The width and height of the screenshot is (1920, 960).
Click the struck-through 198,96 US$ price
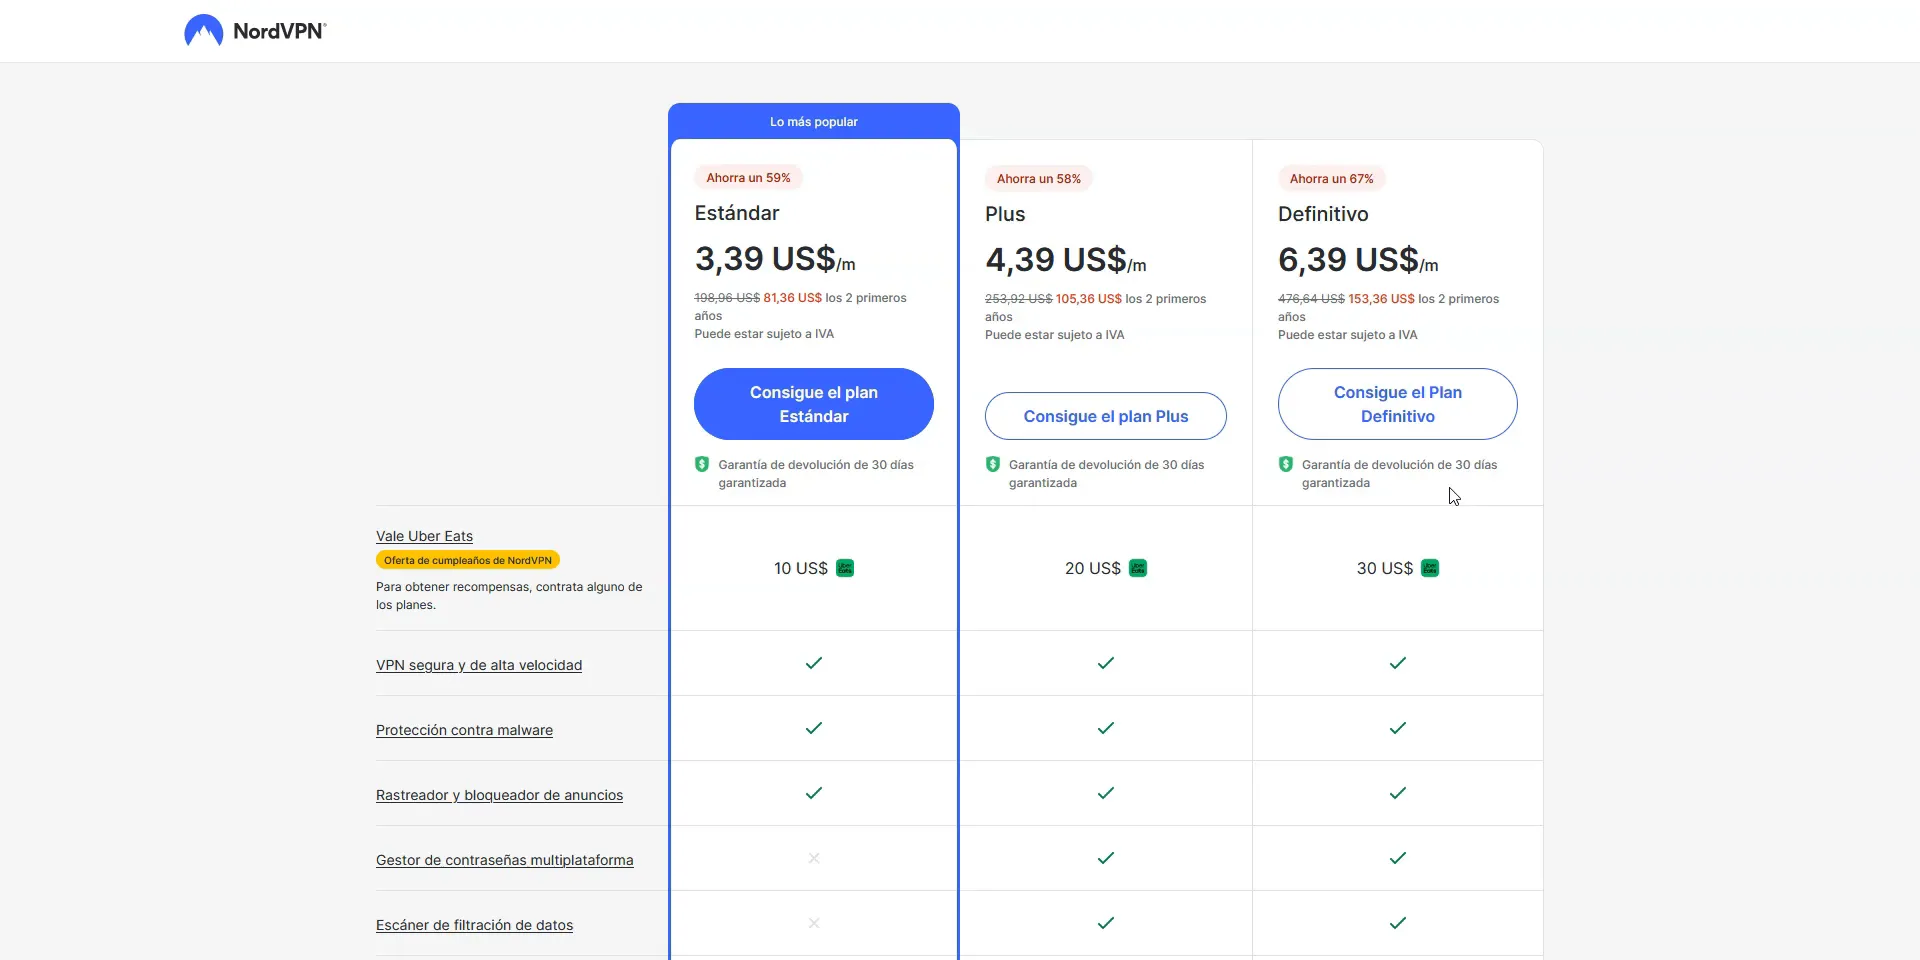click(727, 298)
